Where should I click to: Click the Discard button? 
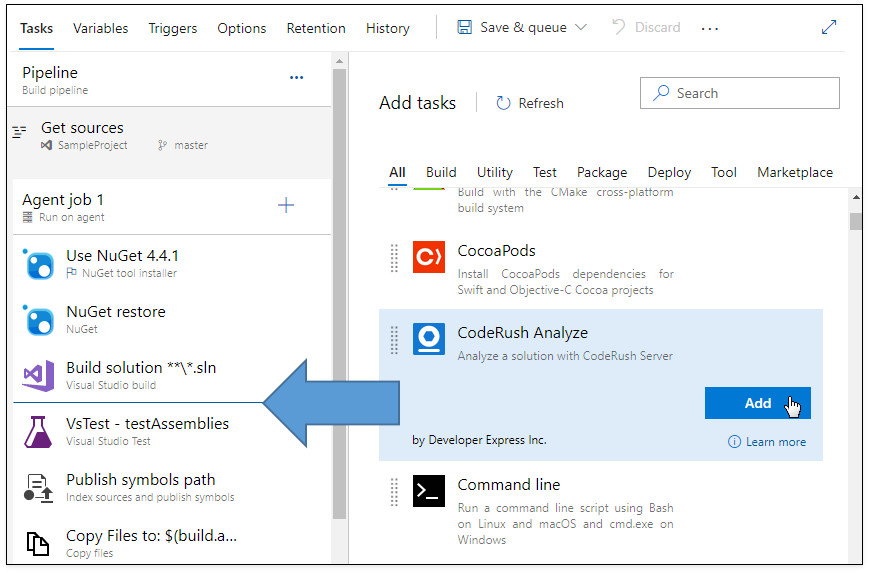646,27
